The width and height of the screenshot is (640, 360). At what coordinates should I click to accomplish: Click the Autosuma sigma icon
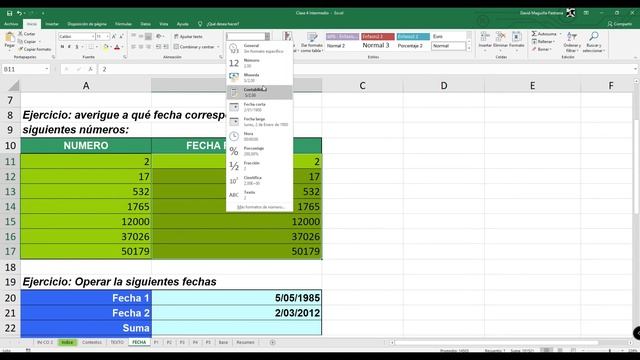point(534,33)
